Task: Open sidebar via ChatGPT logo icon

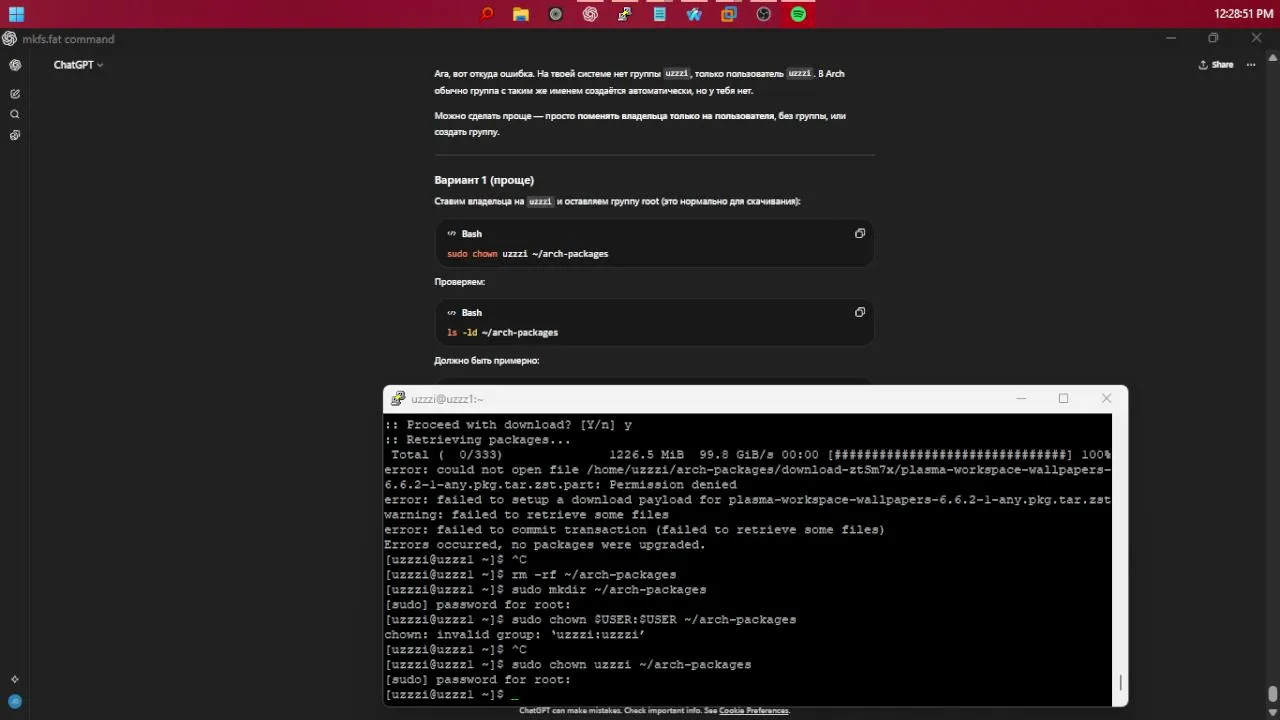Action: [15, 65]
